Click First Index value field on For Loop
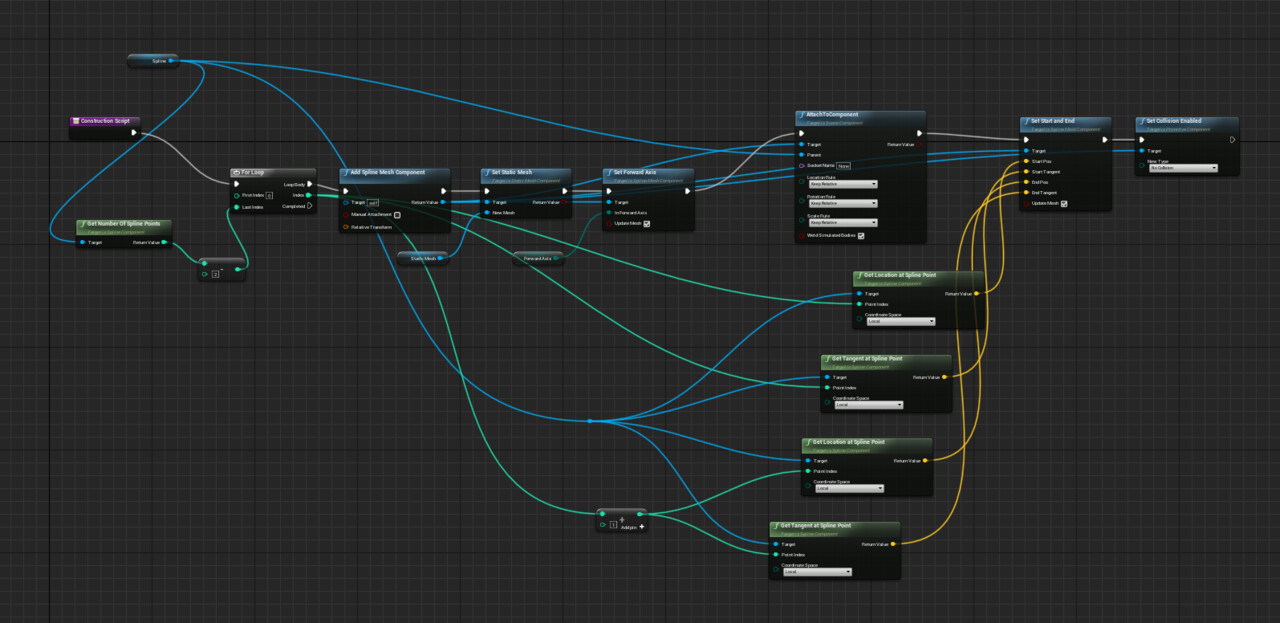The width and height of the screenshot is (1280, 623). 269,196
